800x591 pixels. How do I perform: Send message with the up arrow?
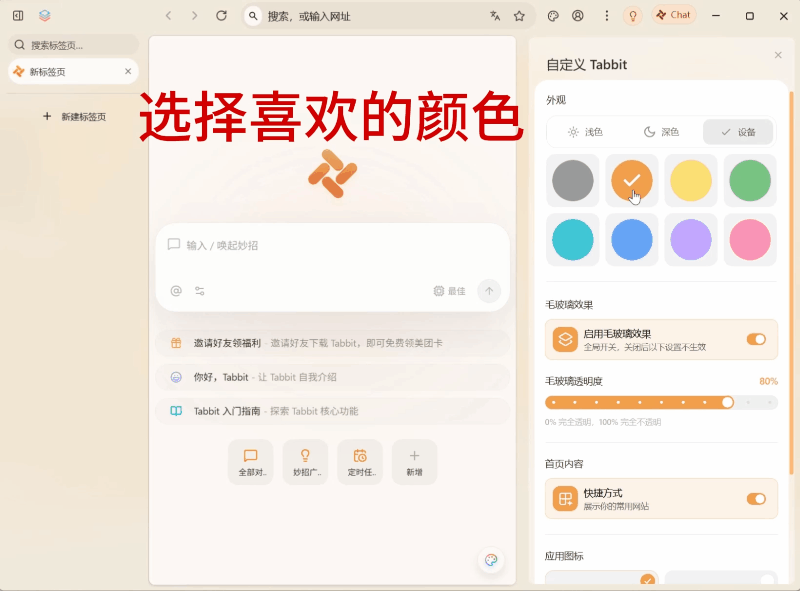[x=489, y=291]
